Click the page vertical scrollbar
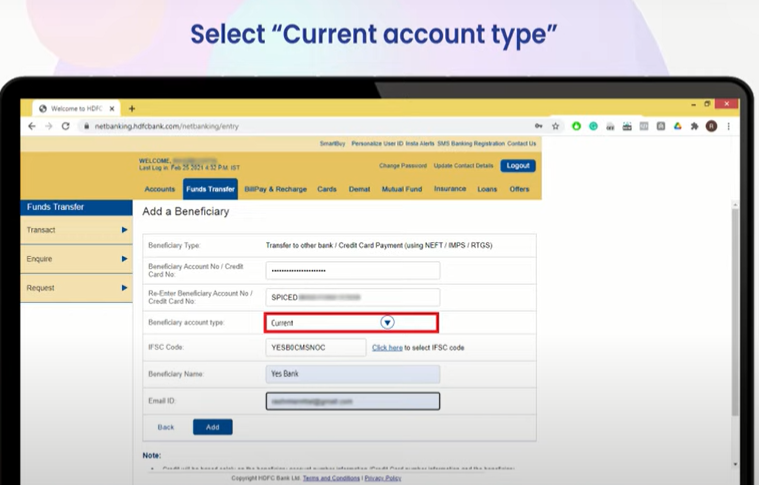The width and height of the screenshot is (759, 485). [735, 313]
